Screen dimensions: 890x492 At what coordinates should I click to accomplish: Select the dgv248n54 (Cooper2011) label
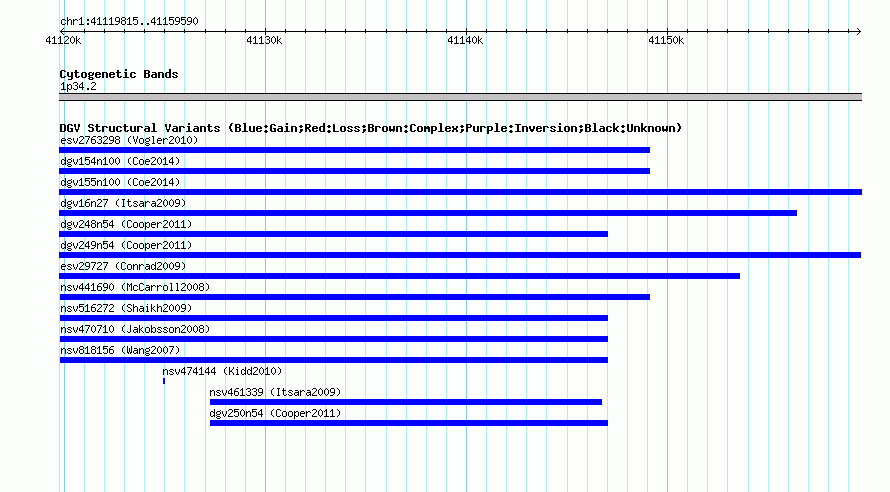[x=126, y=224]
